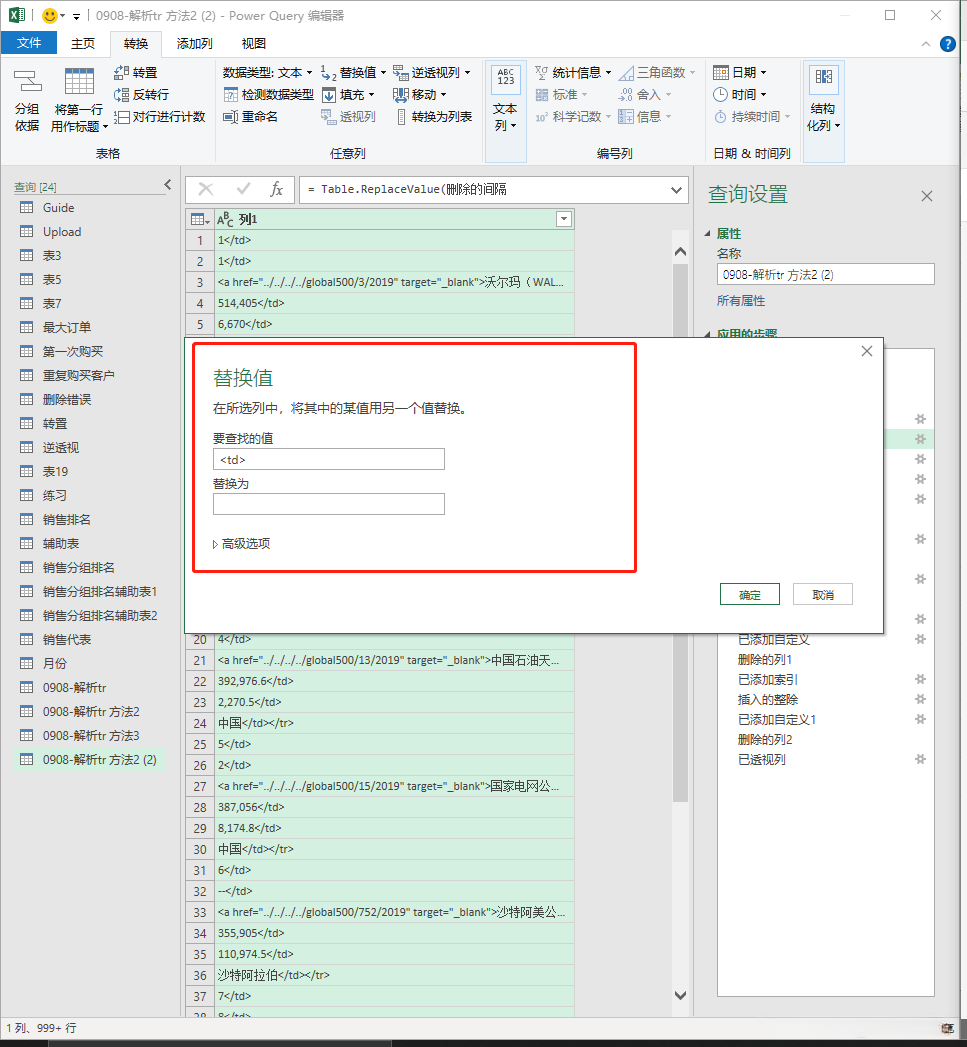Viewport: 967px width, 1047px height.
Task: Click the Date (日期) icon
Action: point(721,72)
